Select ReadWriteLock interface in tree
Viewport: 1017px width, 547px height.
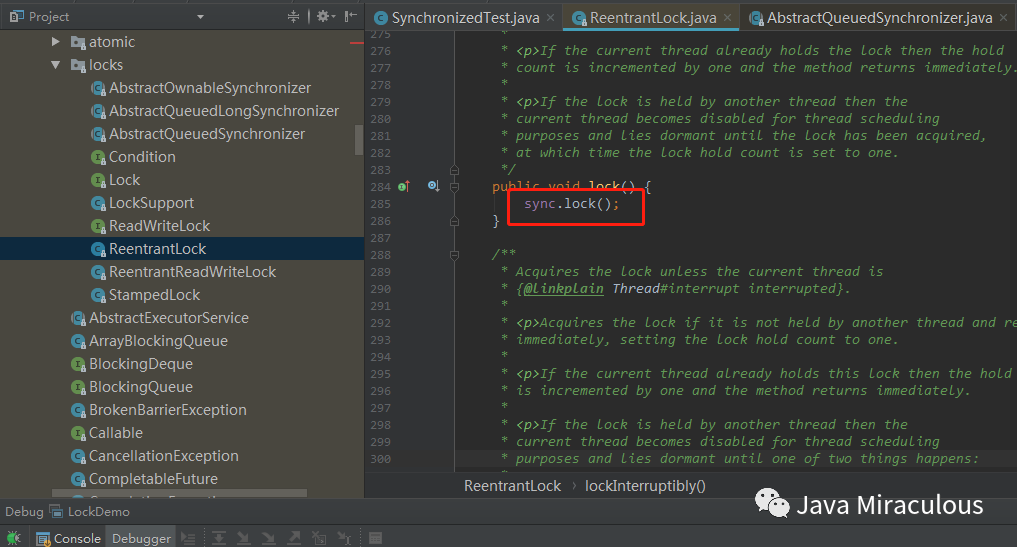[x=150, y=226]
